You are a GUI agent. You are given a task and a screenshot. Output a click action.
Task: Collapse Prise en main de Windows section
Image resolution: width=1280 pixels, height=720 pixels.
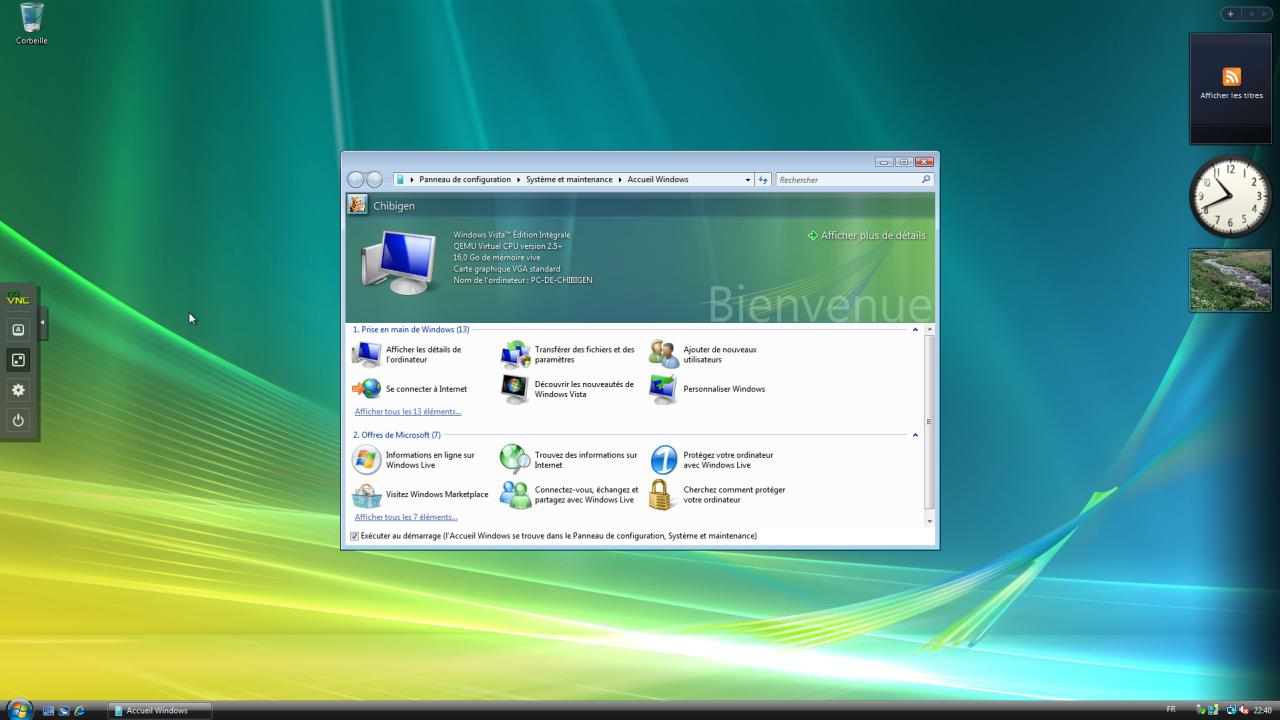[x=915, y=329]
